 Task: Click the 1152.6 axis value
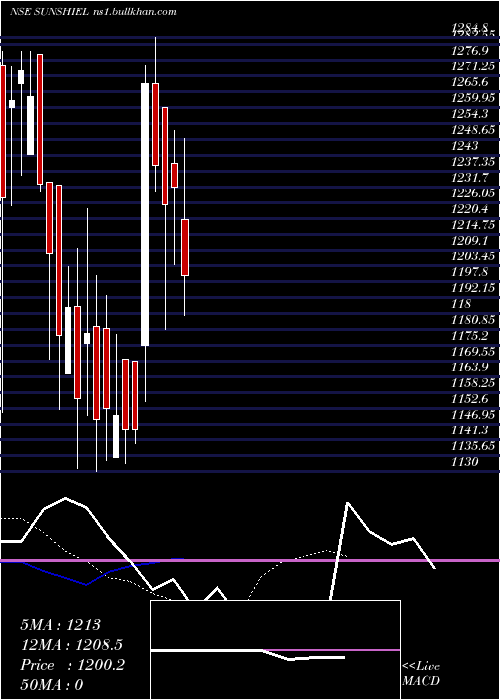(x=470, y=398)
